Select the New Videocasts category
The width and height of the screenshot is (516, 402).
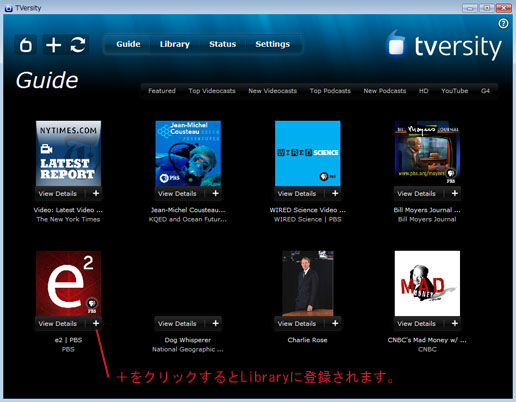click(273, 91)
